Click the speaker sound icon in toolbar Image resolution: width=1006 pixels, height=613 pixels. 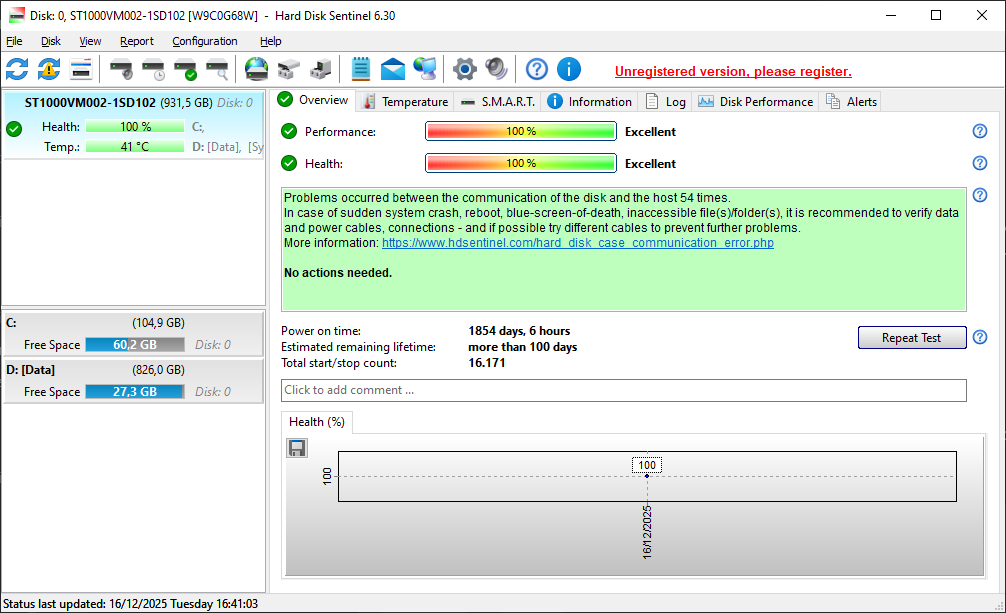coord(497,69)
